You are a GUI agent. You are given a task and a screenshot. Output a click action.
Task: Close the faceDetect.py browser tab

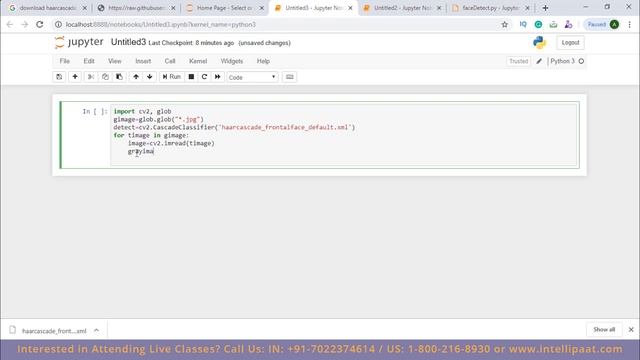coord(527,8)
